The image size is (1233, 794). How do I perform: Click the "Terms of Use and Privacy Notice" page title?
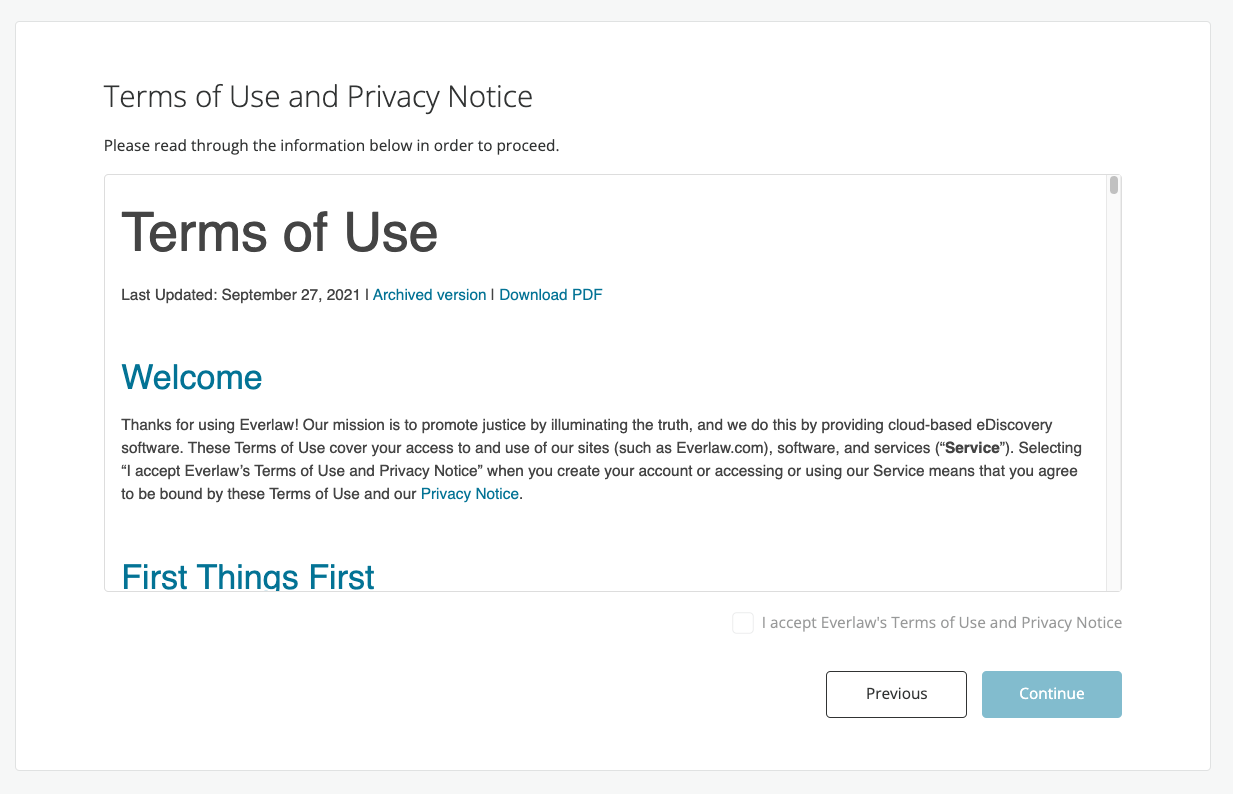(x=318, y=97)
